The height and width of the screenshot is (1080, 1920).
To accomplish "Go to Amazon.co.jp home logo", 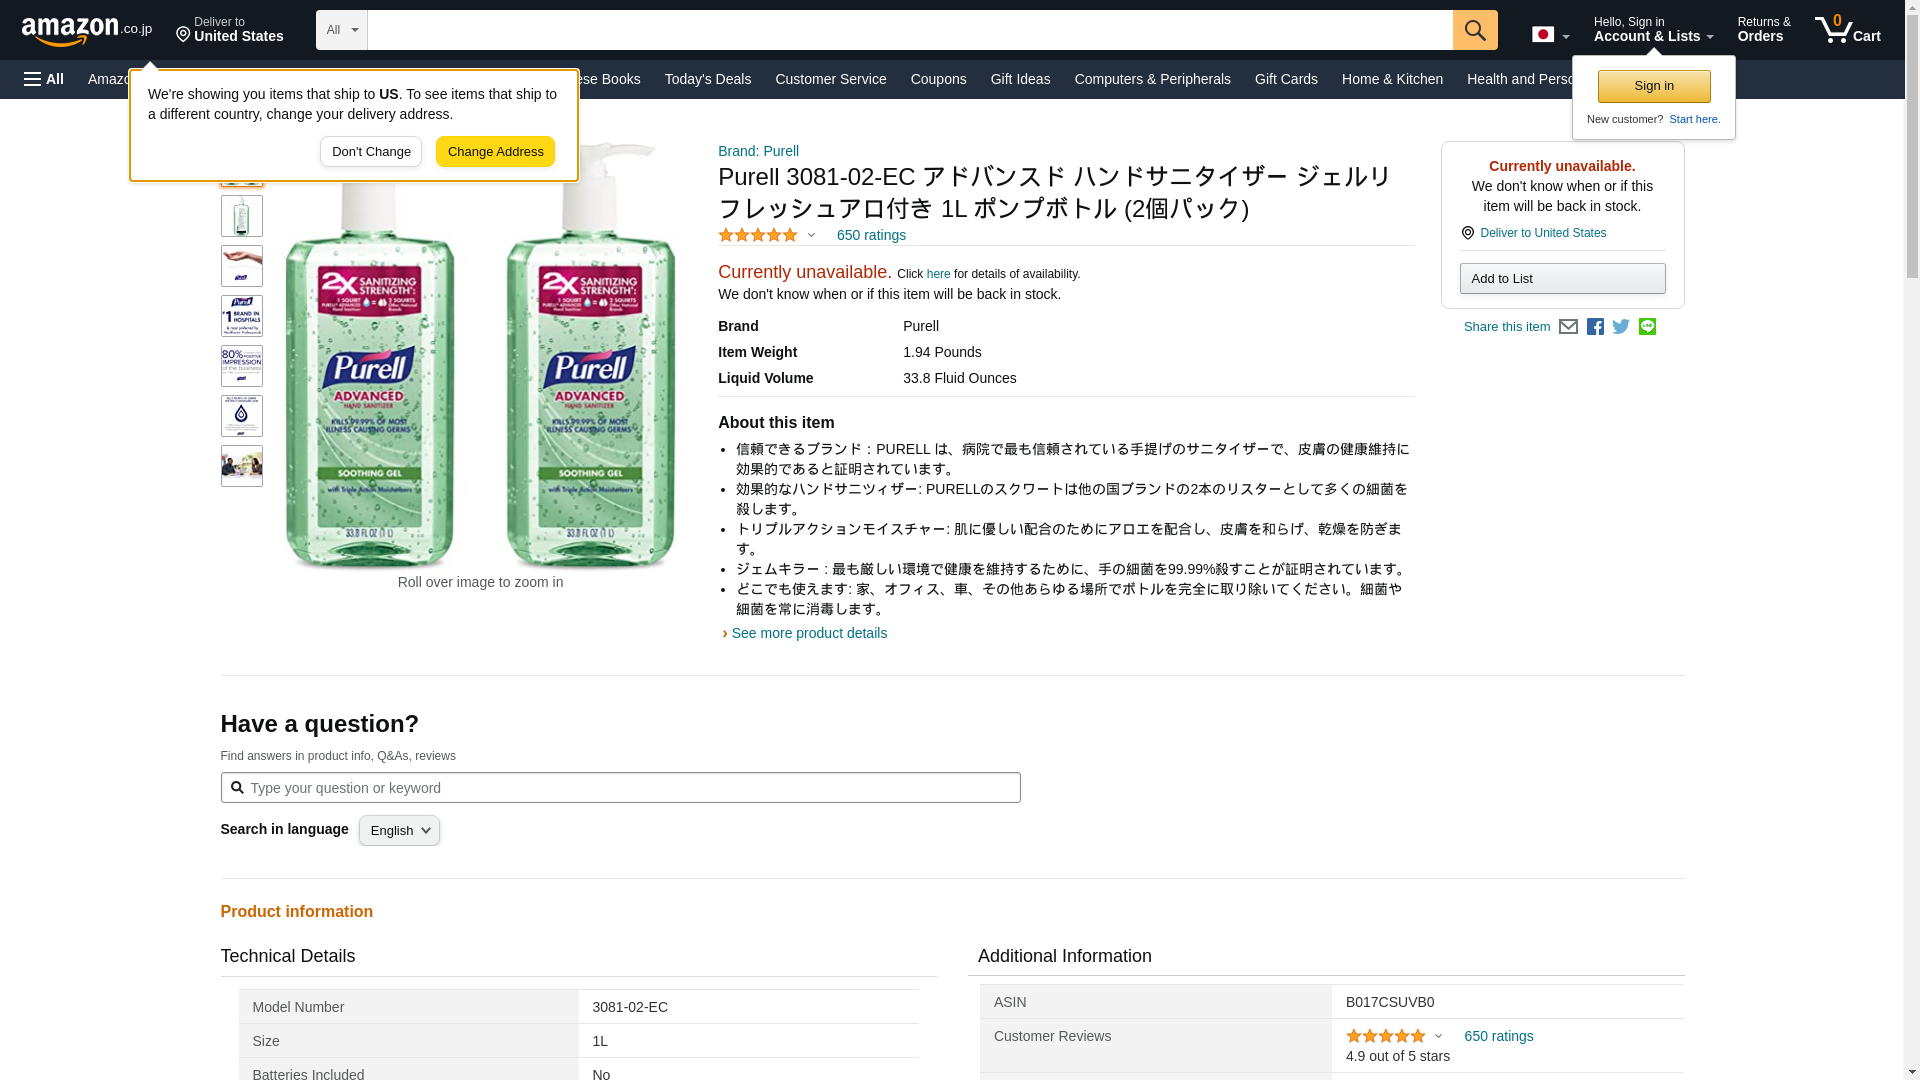I will (86, 31).
